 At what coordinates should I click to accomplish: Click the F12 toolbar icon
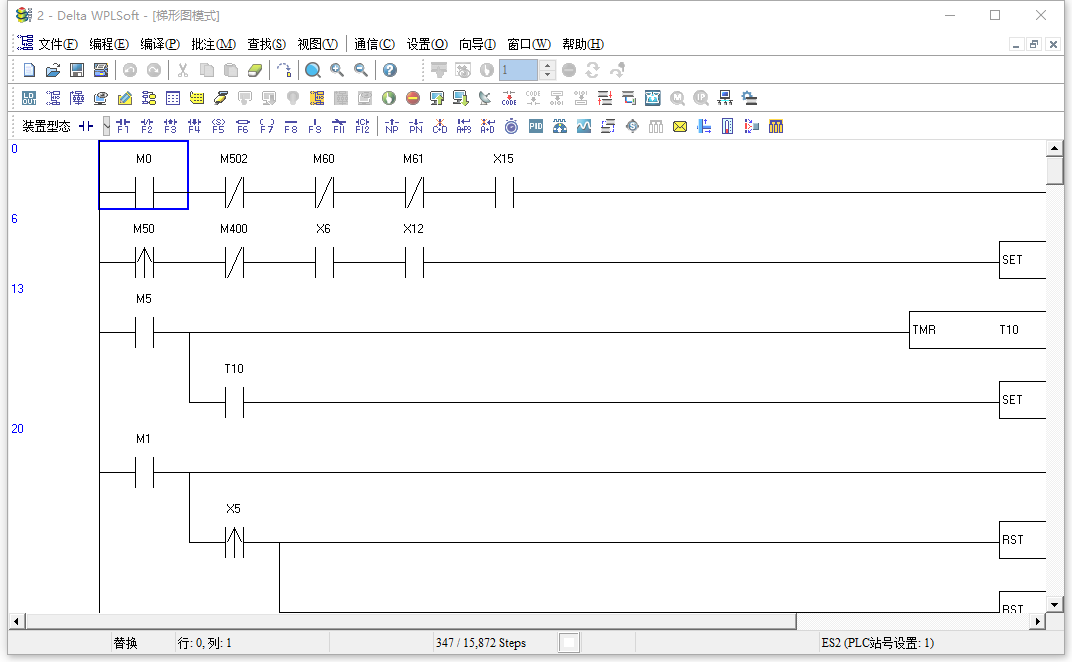click(362, 127)
